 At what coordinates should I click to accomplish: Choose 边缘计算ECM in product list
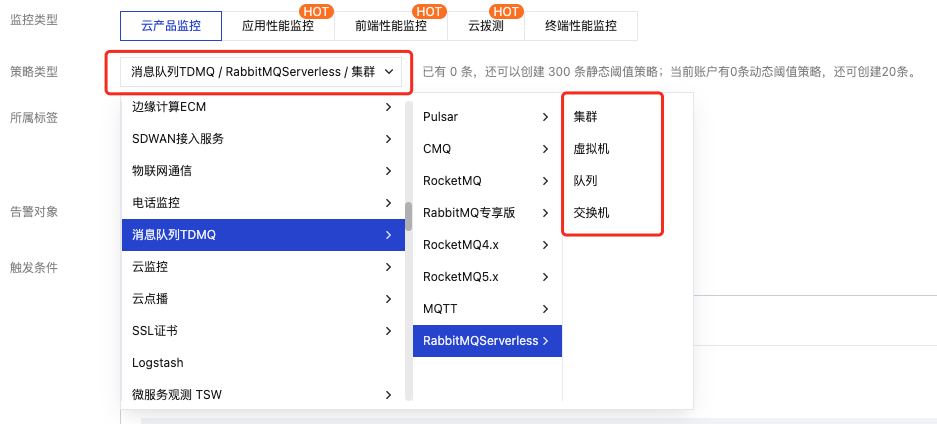pyautogui.click(x=263, y=107)
